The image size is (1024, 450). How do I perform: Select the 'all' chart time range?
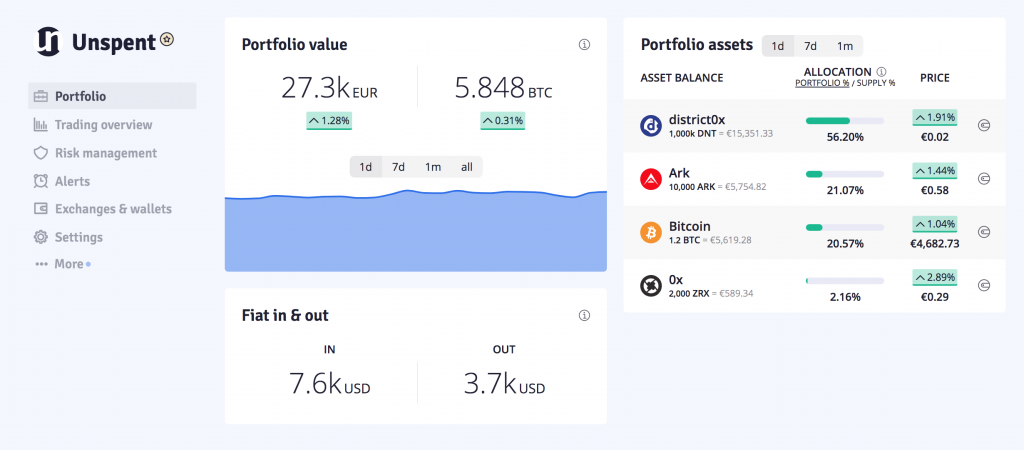[x=466, y=167]
